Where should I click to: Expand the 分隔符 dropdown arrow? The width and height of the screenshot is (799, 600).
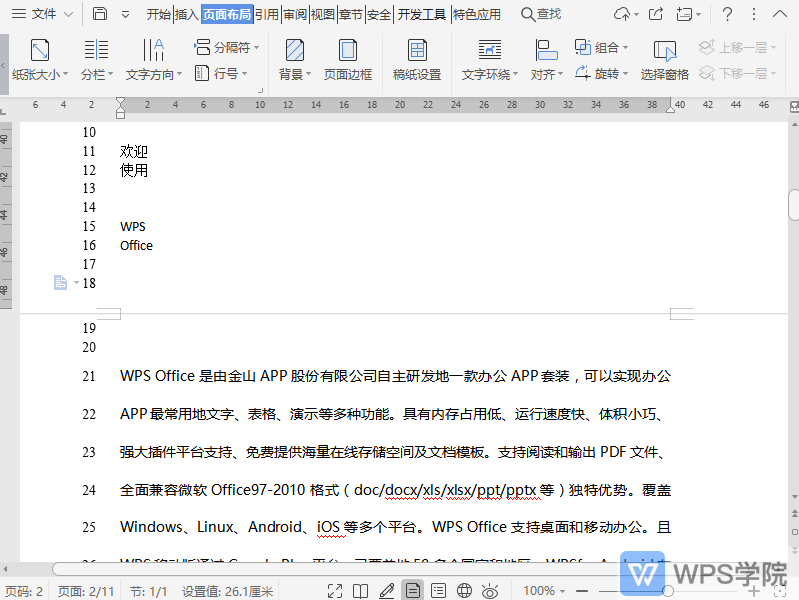[x=256, y=47]
